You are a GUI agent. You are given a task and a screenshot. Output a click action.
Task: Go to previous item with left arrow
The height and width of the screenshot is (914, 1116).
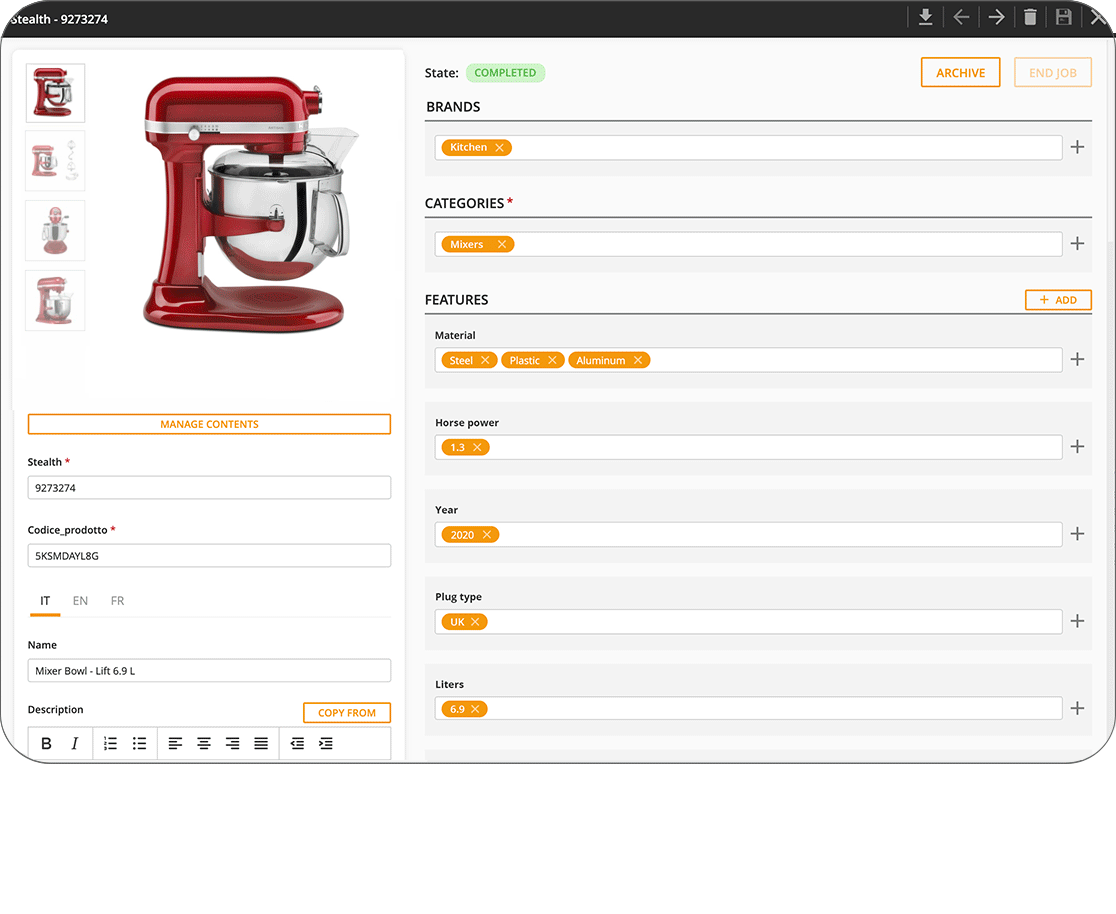(962, 17)
